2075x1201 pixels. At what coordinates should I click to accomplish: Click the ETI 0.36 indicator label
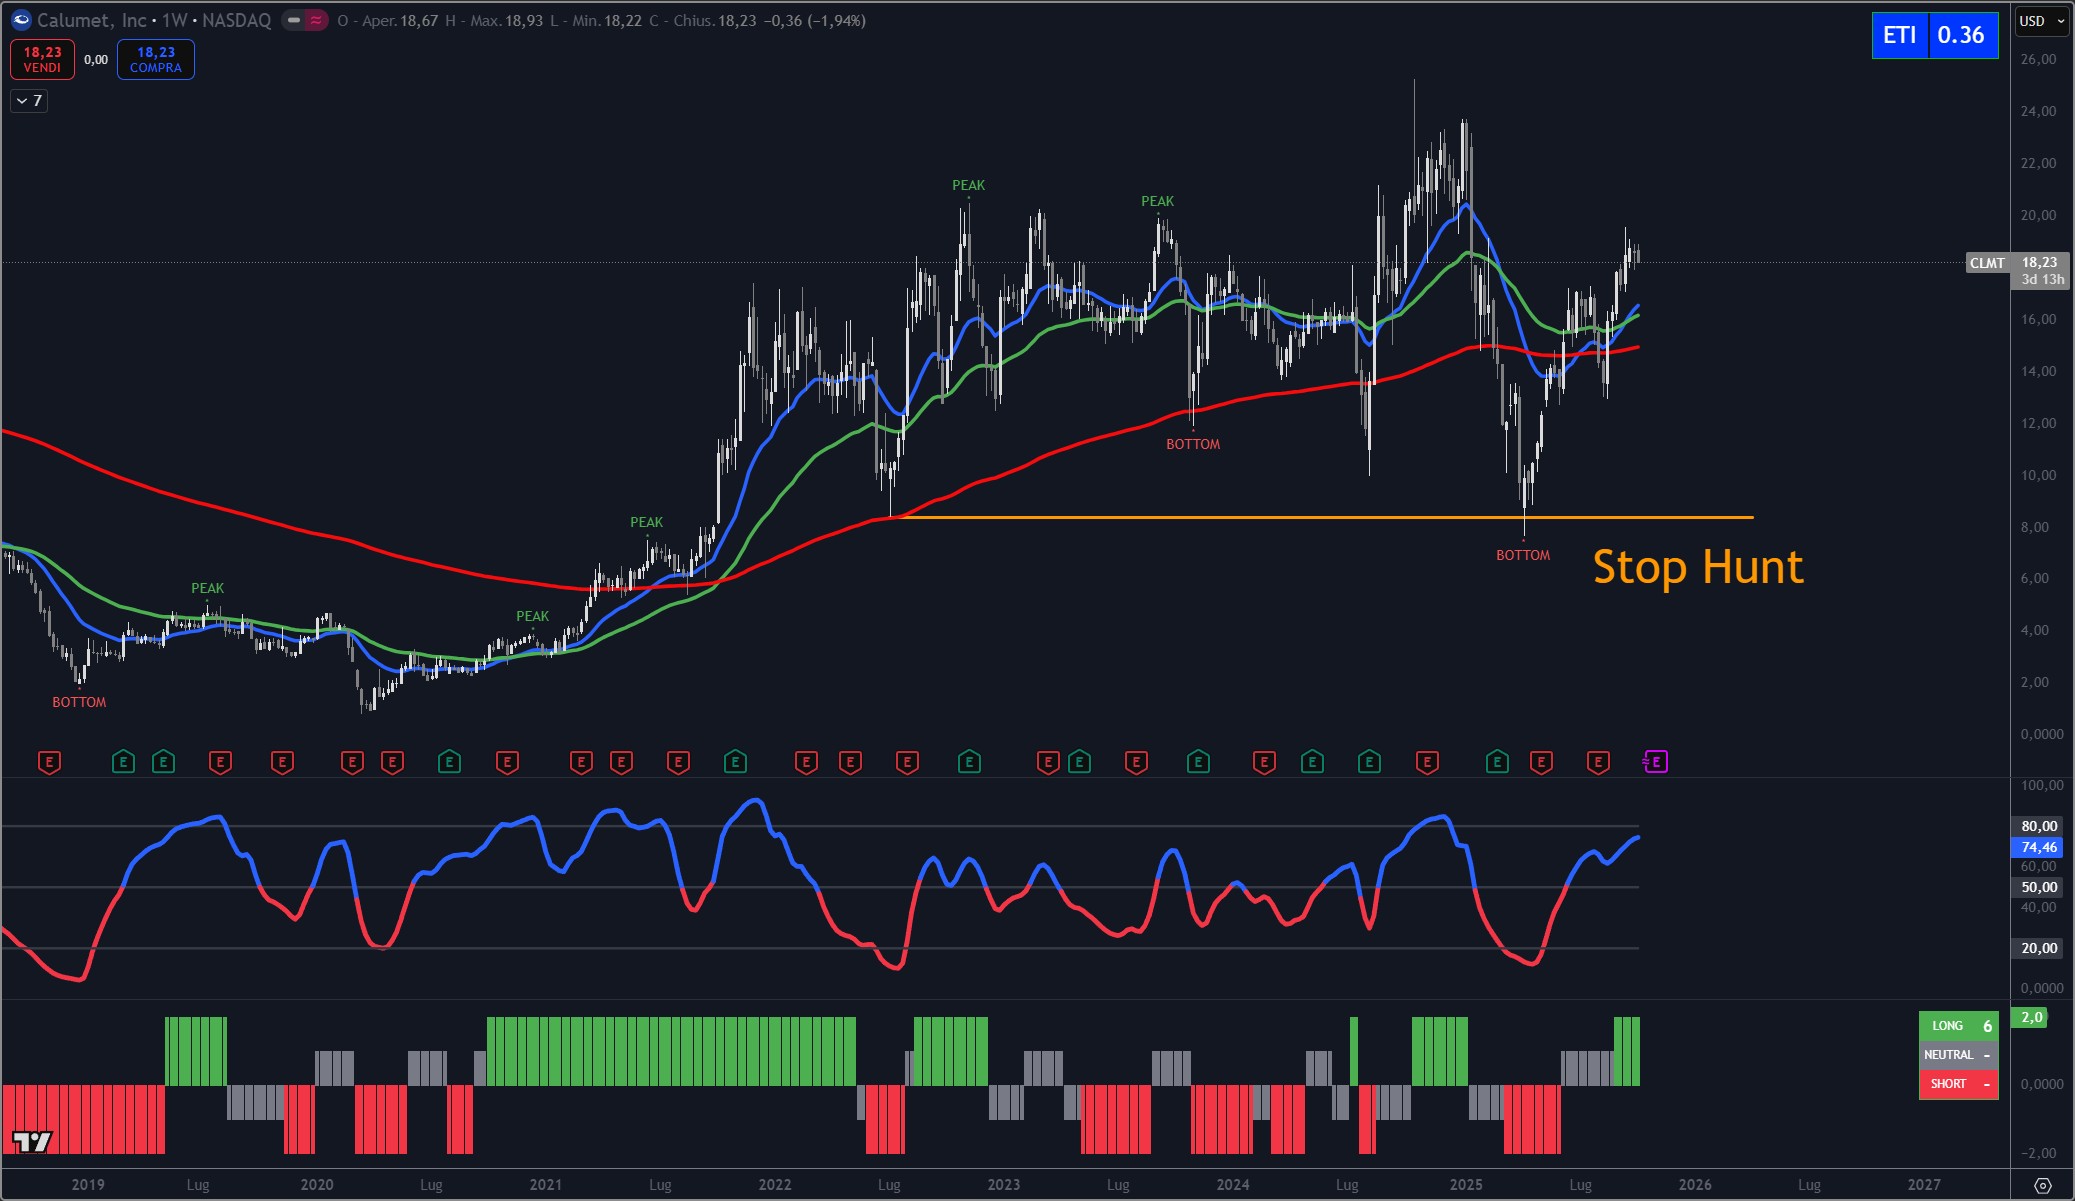pos(1934,35)
